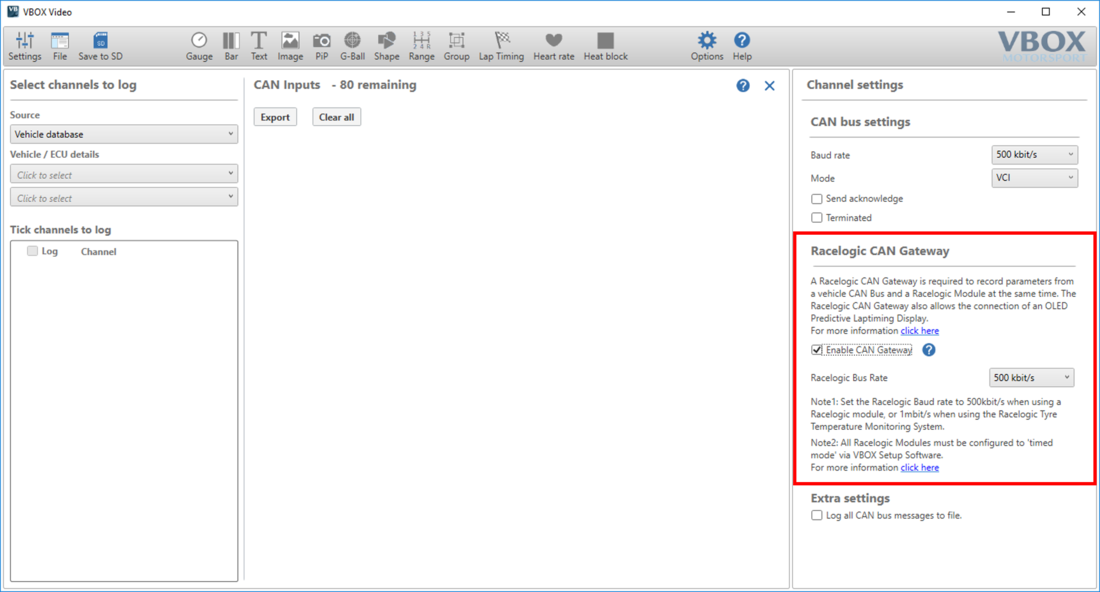Open the Settings toolbar icon
The height and width of the screenshot is (592, 1100).
coord(25,46)
